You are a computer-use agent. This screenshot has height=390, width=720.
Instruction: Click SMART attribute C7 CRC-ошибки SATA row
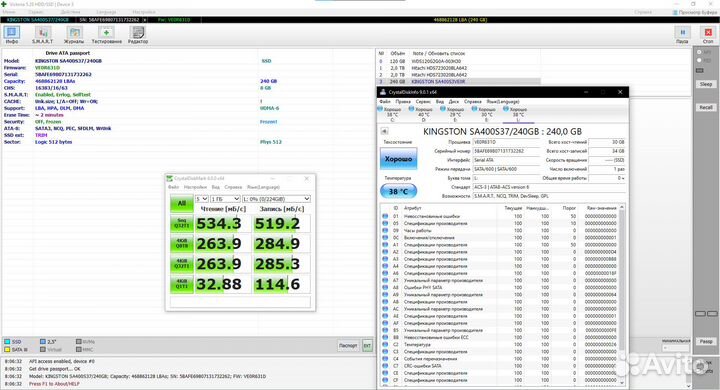click(500, 366)
